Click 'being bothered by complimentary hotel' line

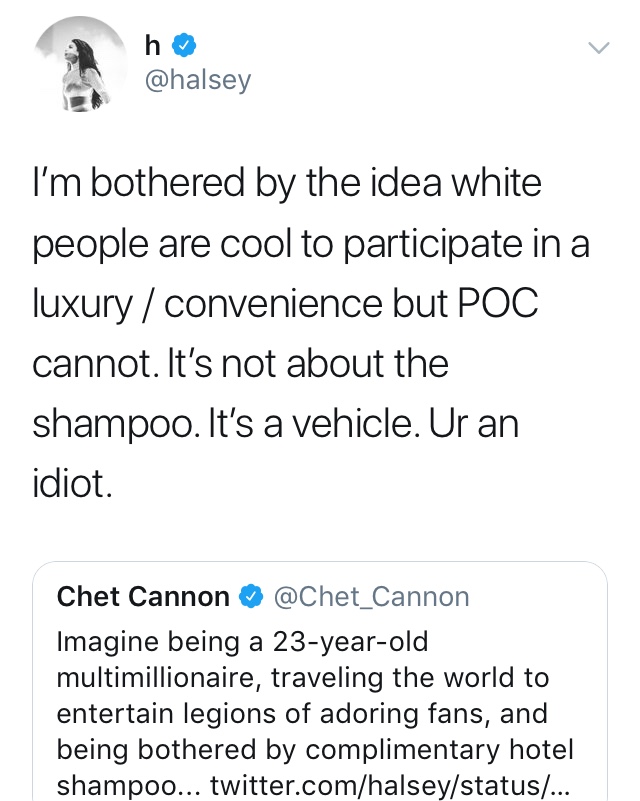pos(315,749)
